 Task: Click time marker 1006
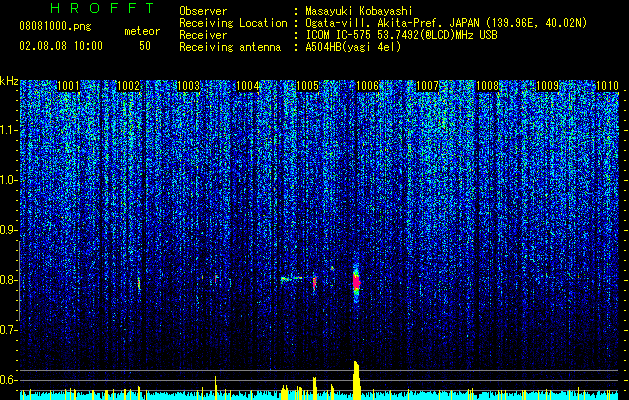click(x=367, y=86)
